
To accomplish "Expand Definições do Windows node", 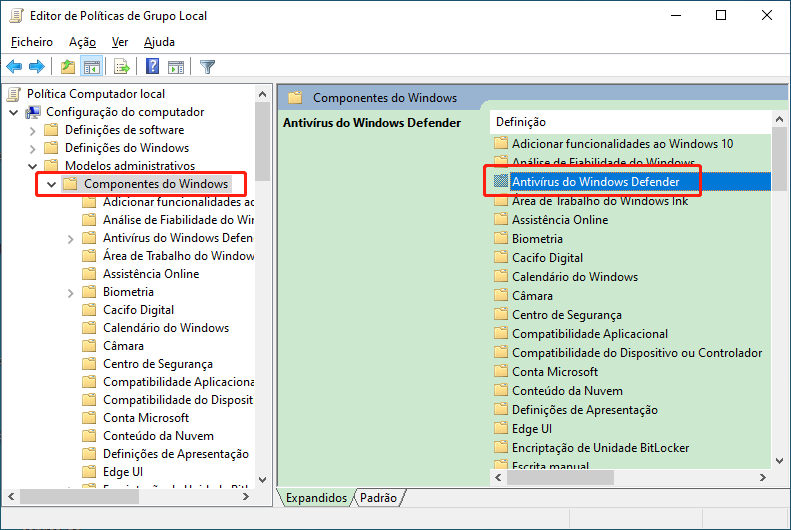I will coord(33,149).
